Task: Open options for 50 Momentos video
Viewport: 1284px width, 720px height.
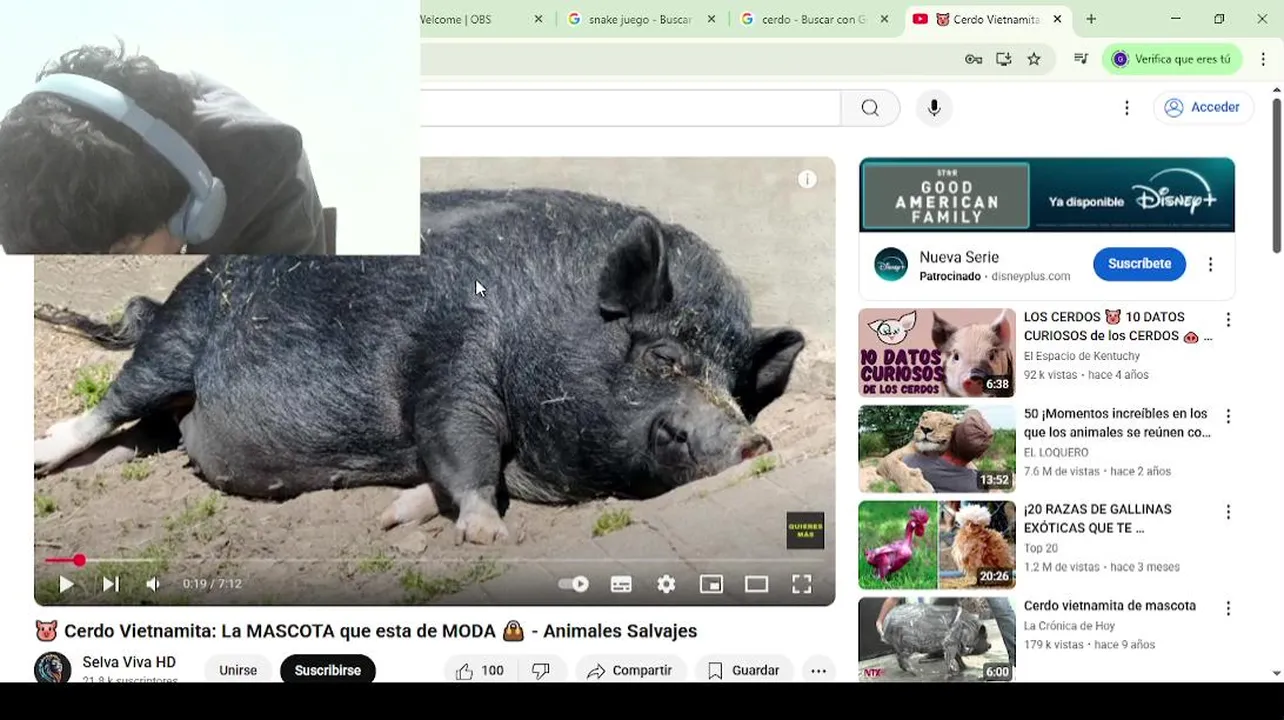Action: 1228,416
